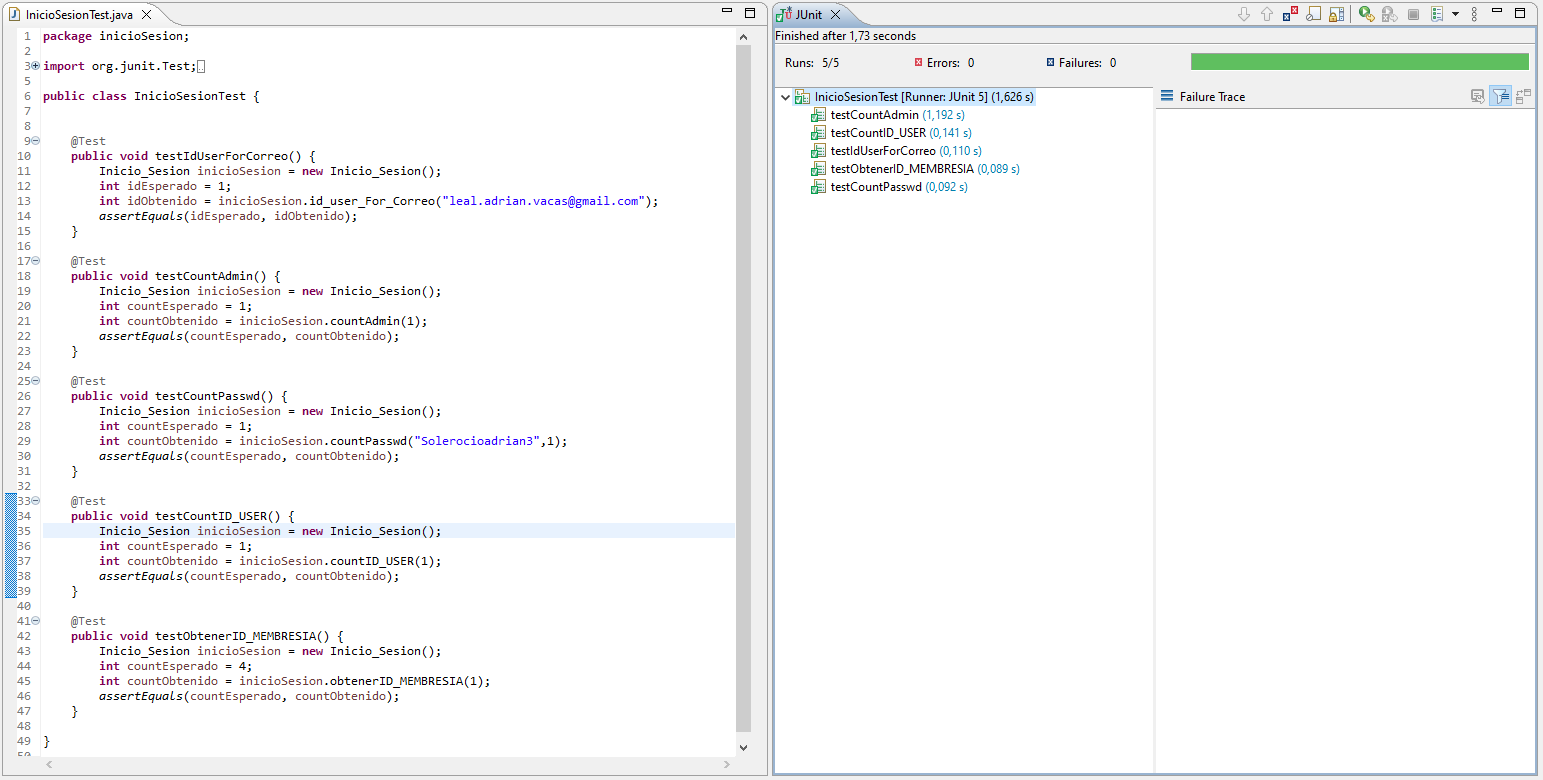Click the Errors icon in JUnit counters

click(x=918, y=62)
